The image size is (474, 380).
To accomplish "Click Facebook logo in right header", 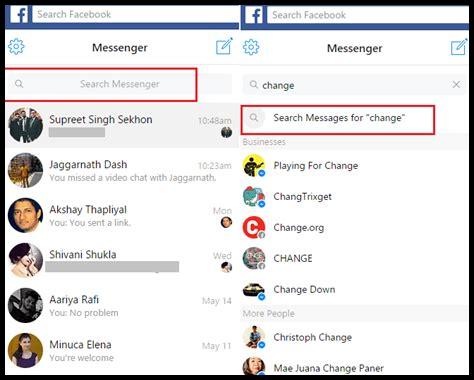I will pos(254,15).
